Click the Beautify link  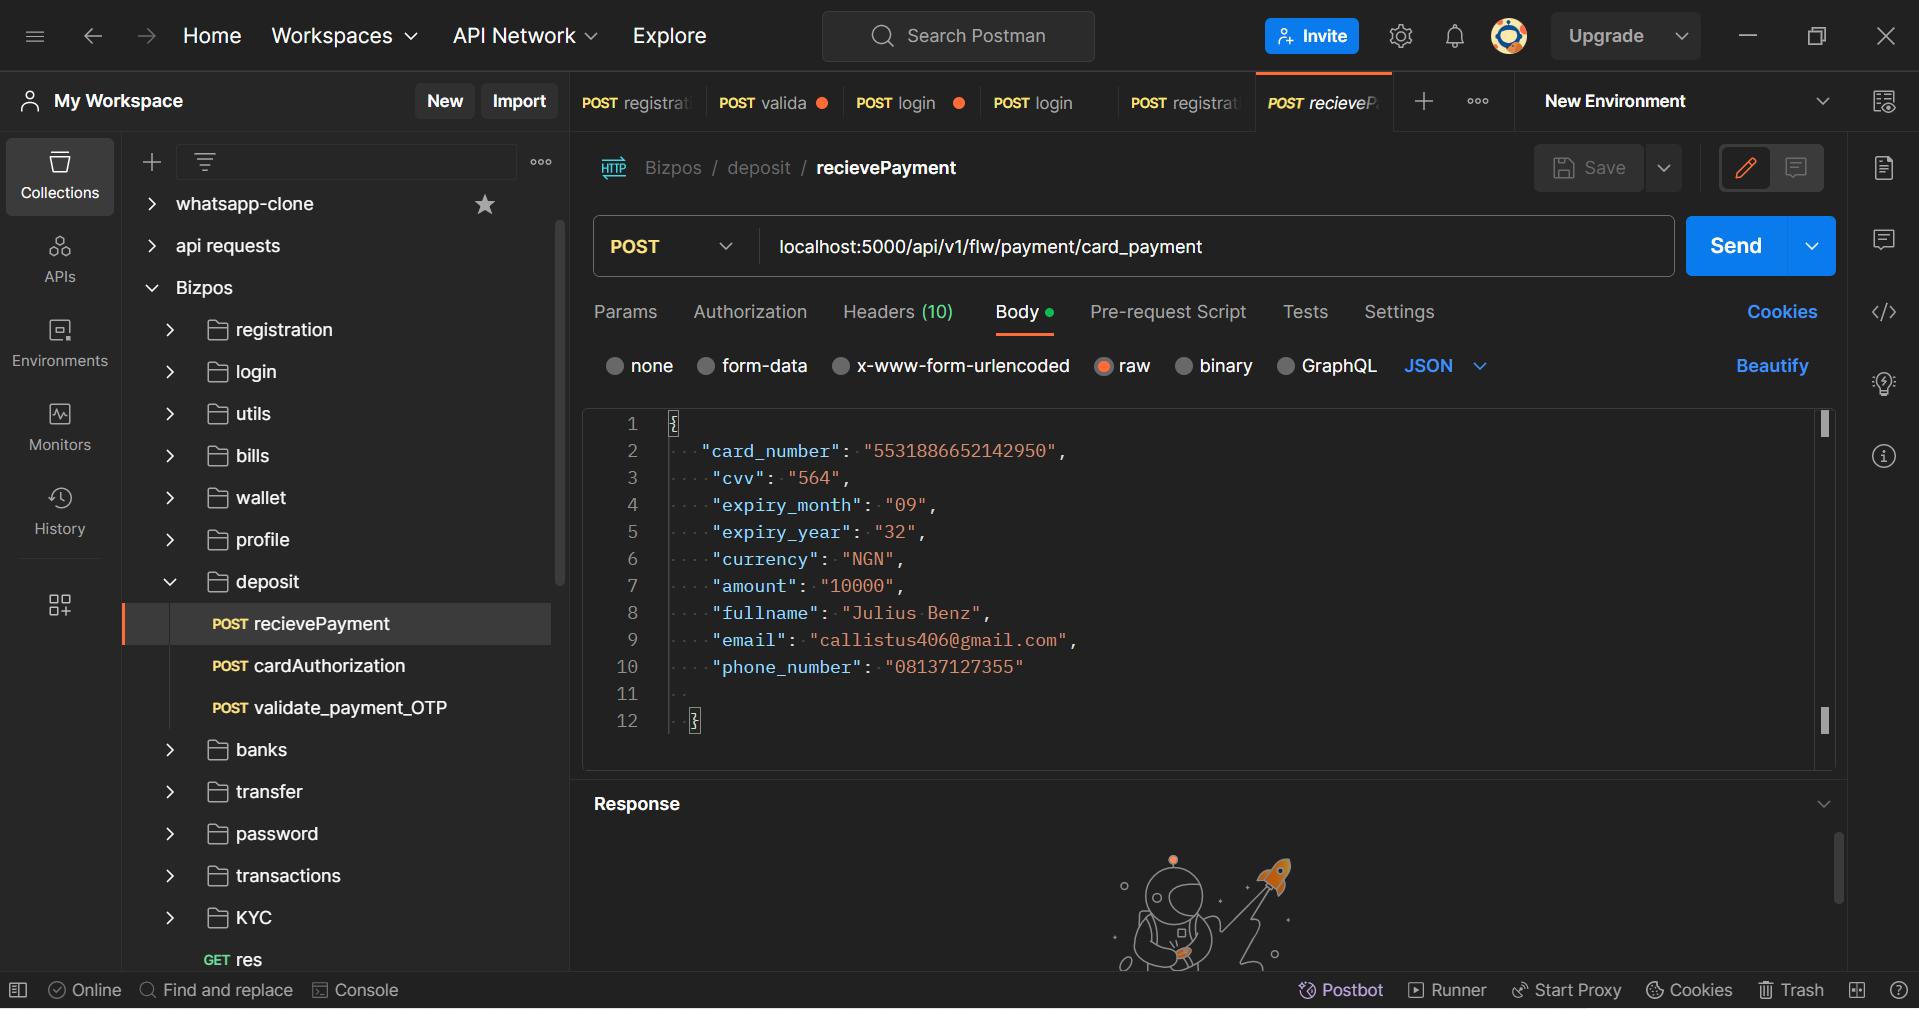point(1772,366)
